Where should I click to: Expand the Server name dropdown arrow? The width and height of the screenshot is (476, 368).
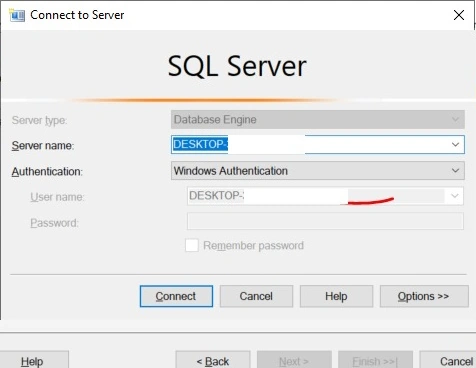point(455,145)
